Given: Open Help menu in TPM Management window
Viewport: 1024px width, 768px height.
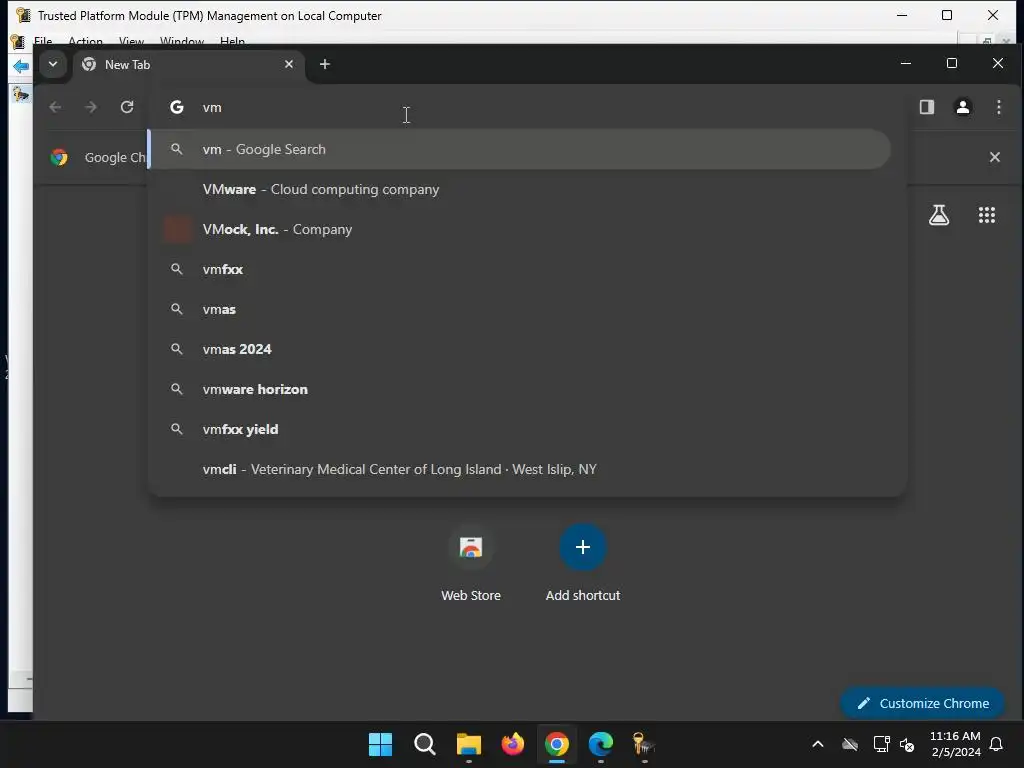Looking at the screenshot, I should pyautogui.click(x=232, y=40).
